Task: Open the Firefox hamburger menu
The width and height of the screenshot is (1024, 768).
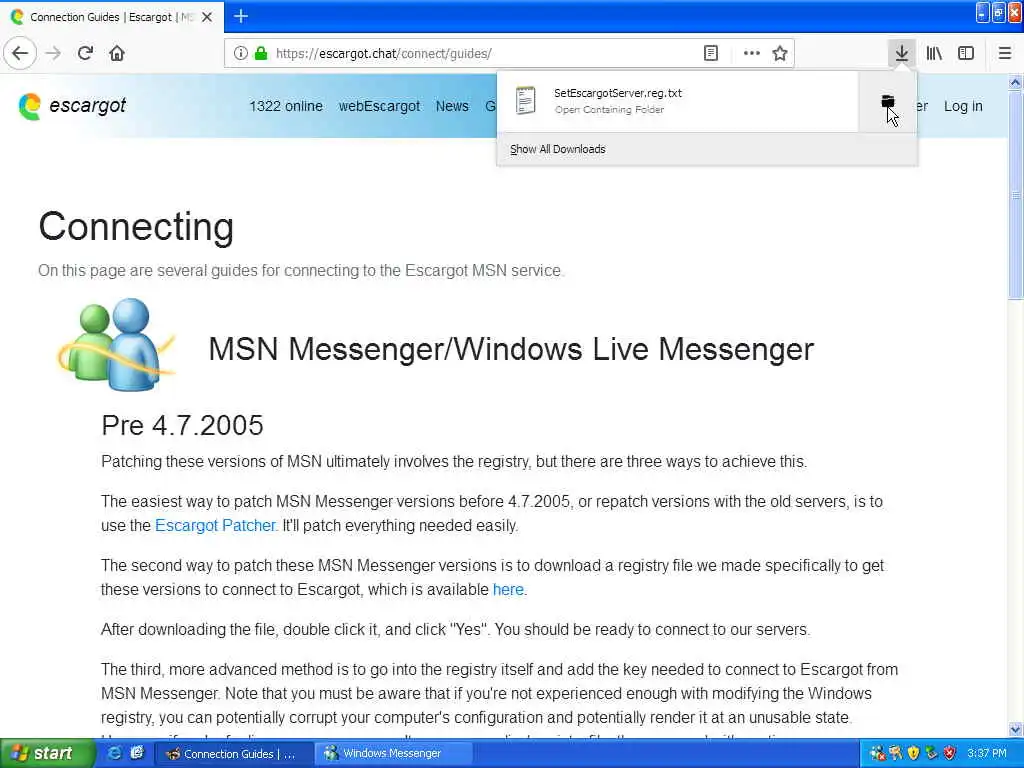Action: point(1005,53)
